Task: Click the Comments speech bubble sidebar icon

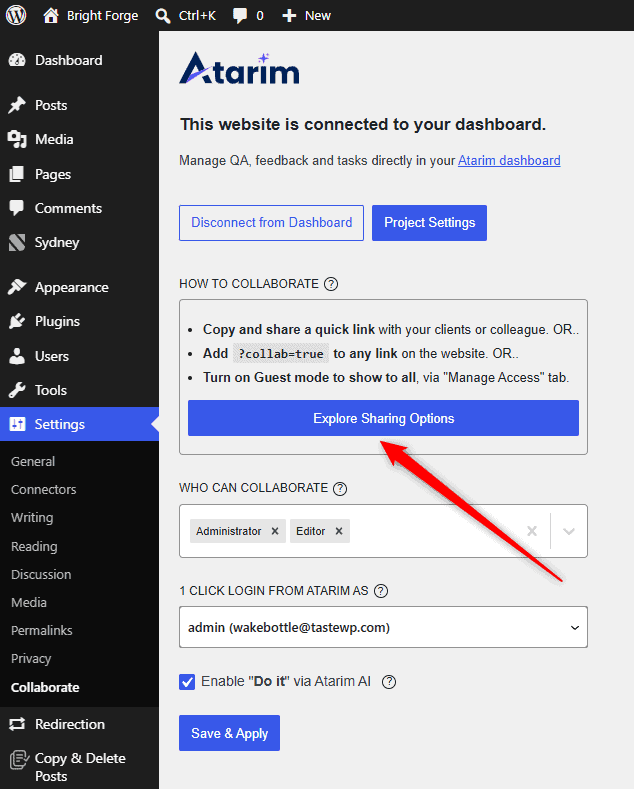Action: point(17,208)
